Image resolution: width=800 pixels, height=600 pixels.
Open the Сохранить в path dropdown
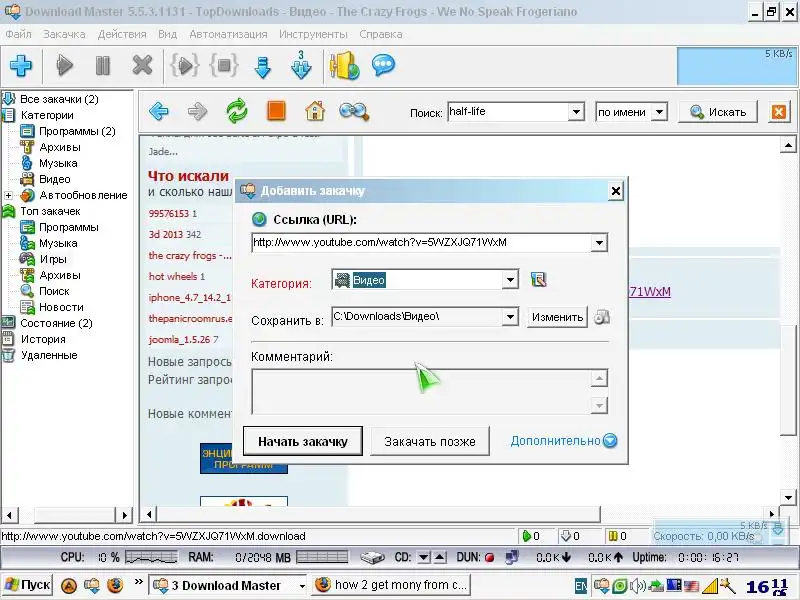pos(510,317)
